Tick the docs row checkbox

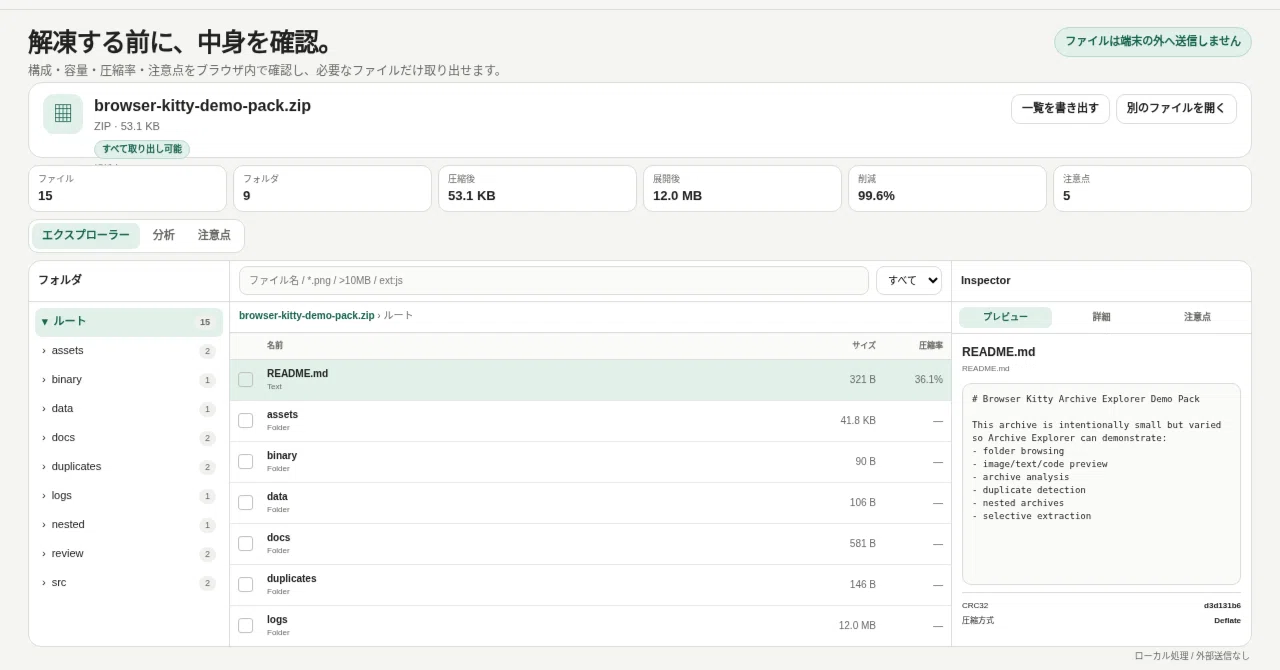(245, 544)
